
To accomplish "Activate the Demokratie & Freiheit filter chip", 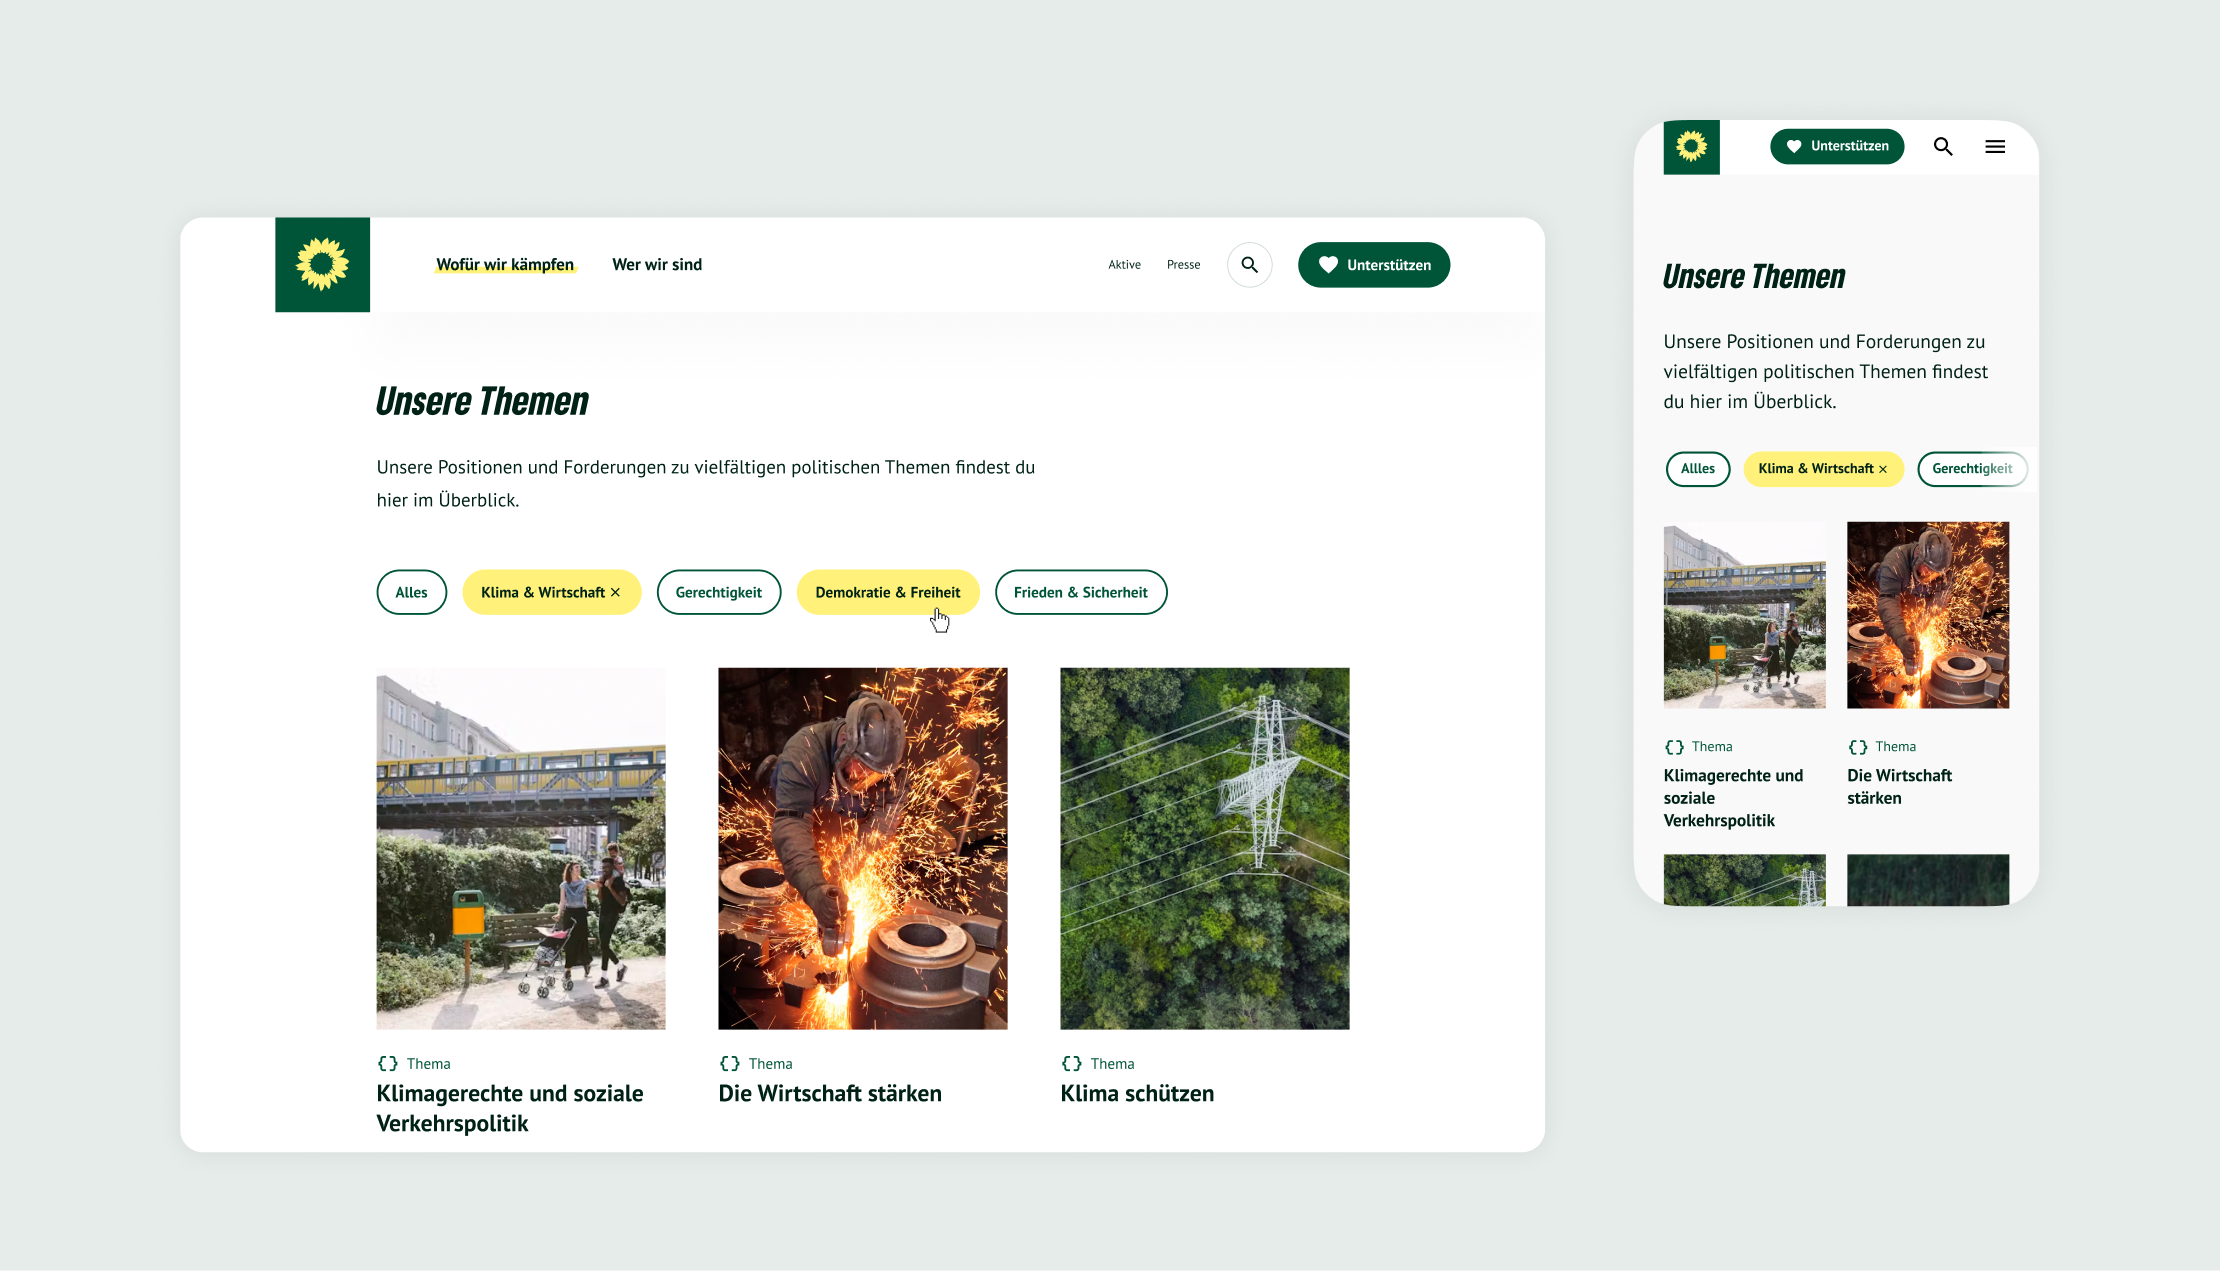I will tap(887, 592).
